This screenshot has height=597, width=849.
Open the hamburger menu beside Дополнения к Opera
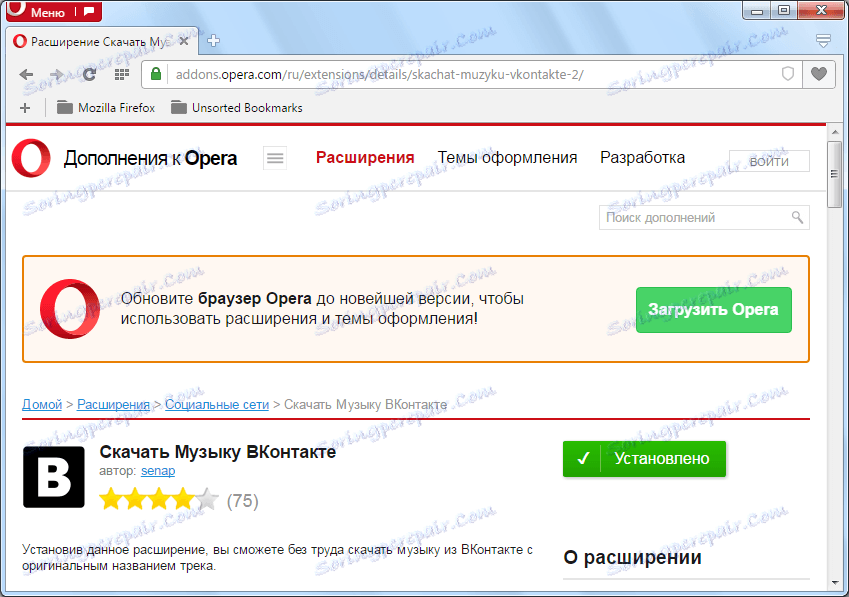coord(274,158)
